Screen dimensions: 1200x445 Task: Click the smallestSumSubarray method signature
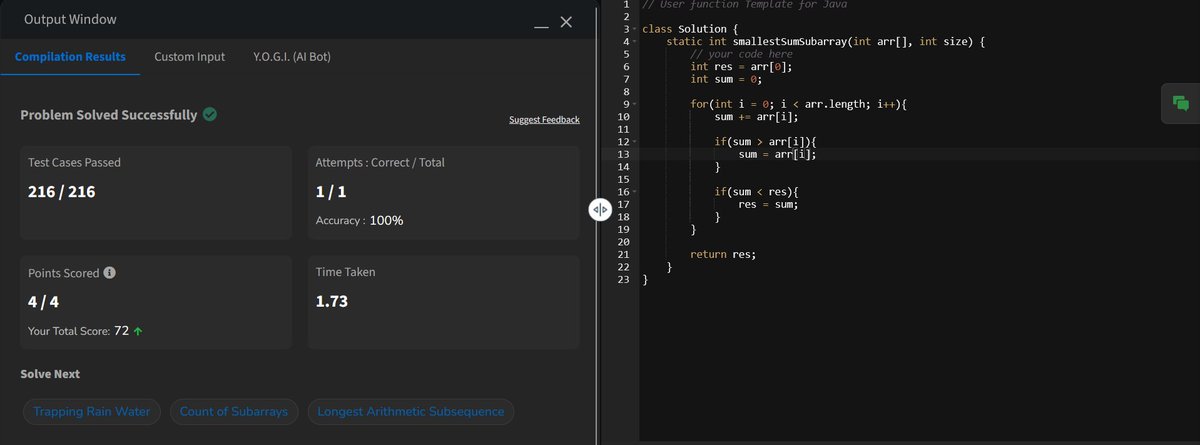pyautogui.click(x=826, y=42)
